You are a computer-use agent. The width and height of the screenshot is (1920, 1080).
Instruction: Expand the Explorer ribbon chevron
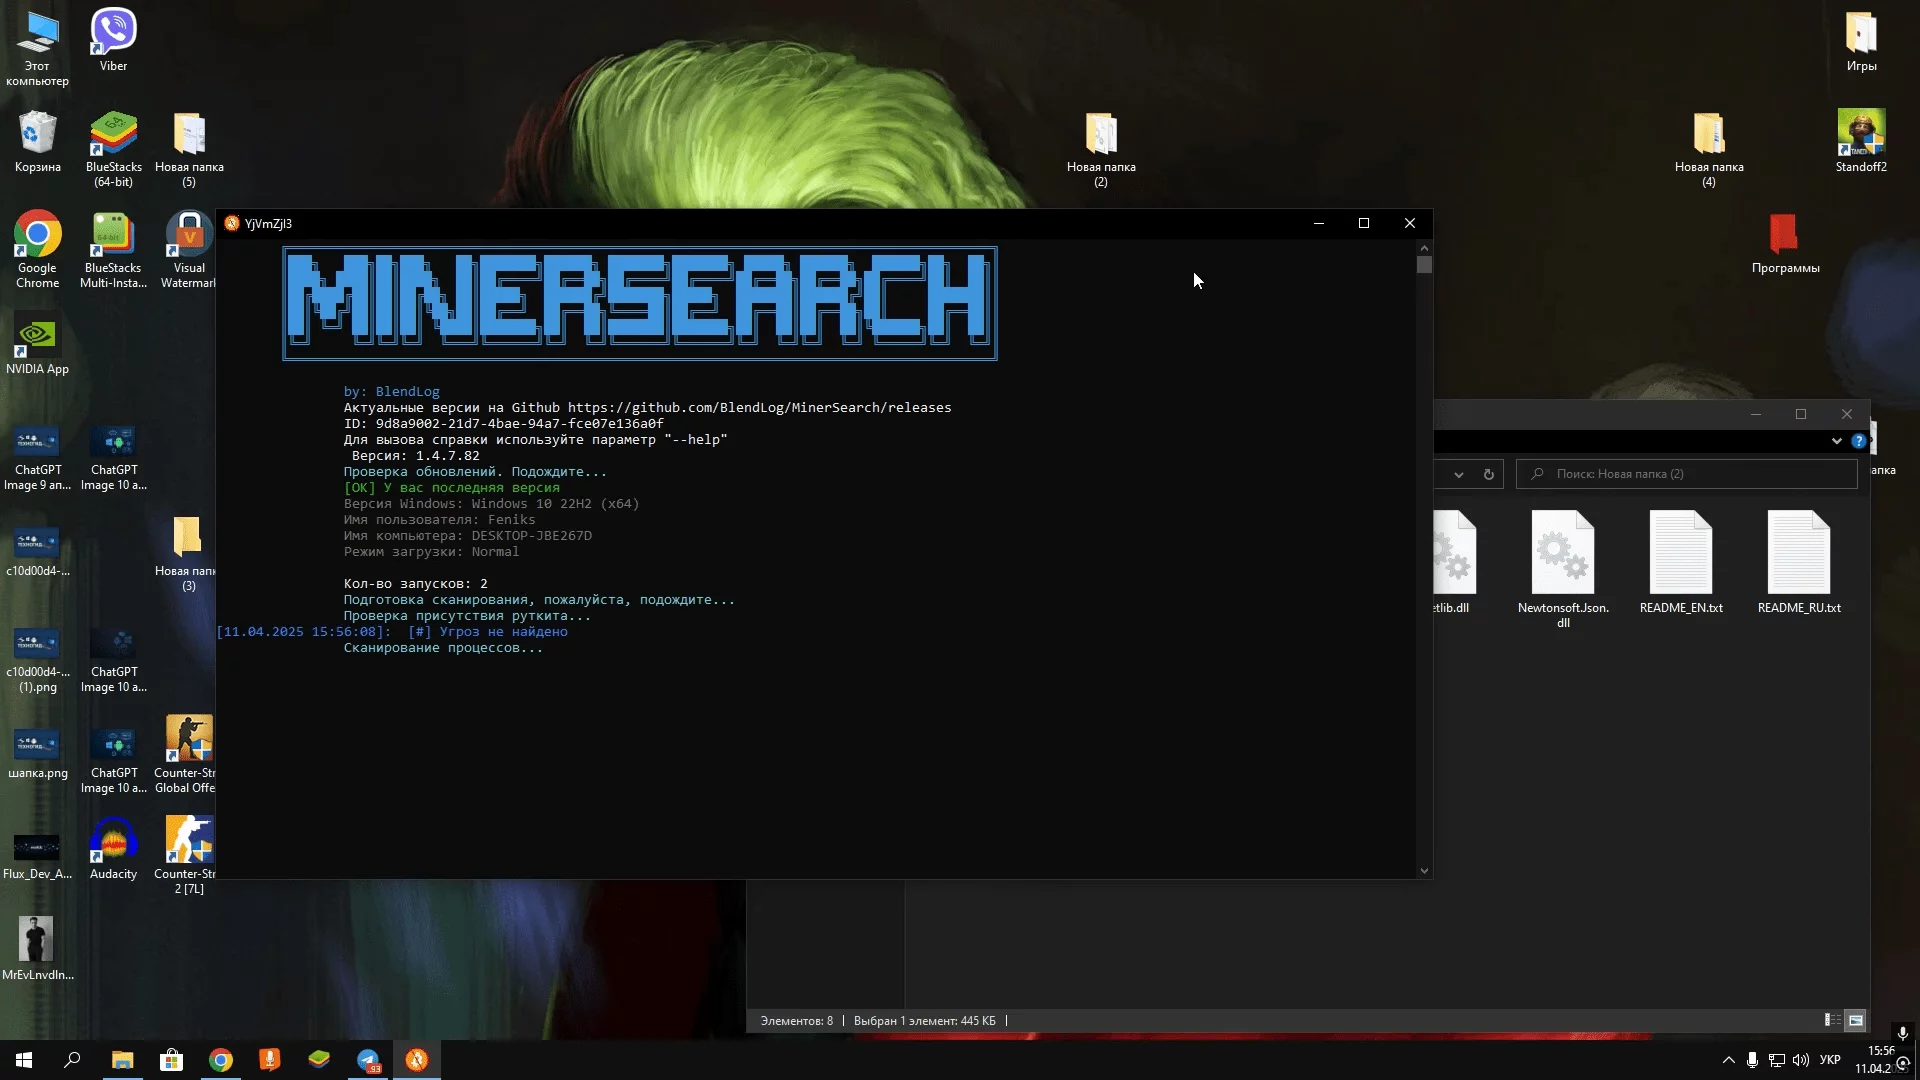pyautogui.click(x=1836, y=441)
